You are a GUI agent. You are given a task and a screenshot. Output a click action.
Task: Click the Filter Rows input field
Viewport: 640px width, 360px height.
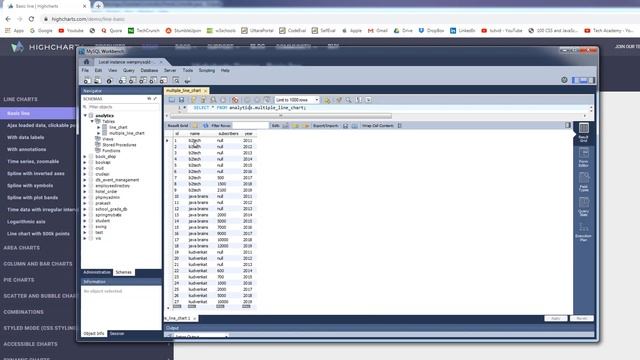click(x=251, y=126)
